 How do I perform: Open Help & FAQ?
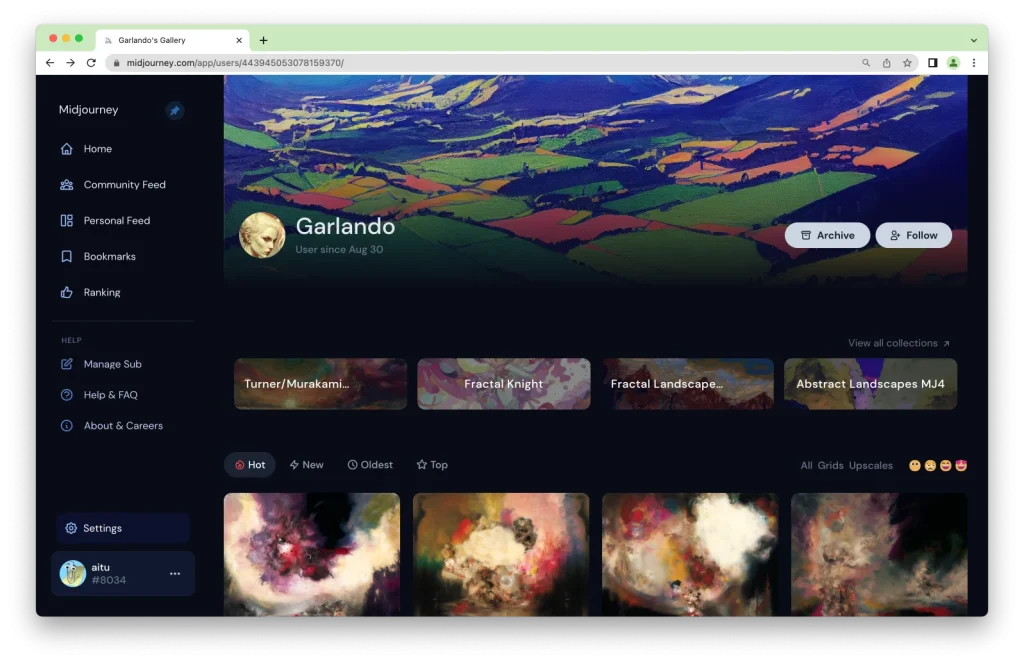(110, 395)
